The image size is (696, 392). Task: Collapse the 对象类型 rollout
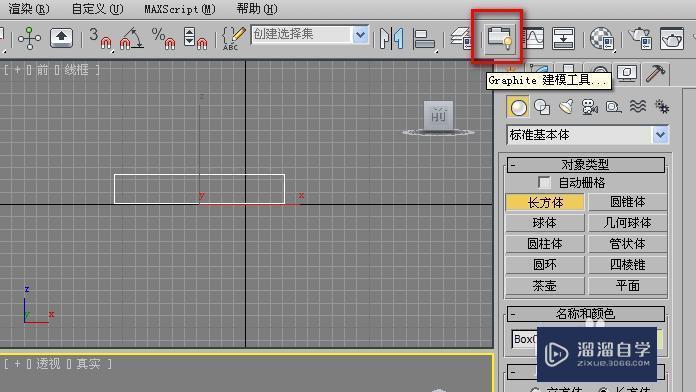585,165
